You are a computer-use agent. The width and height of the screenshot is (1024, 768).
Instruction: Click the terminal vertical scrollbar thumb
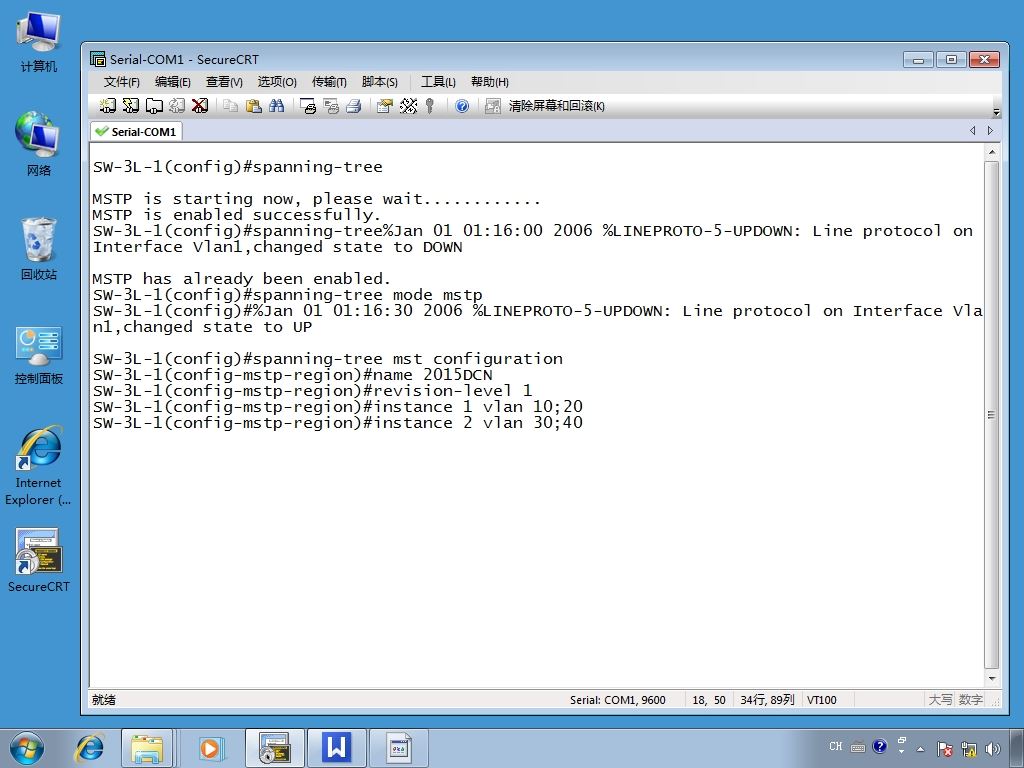991,415
